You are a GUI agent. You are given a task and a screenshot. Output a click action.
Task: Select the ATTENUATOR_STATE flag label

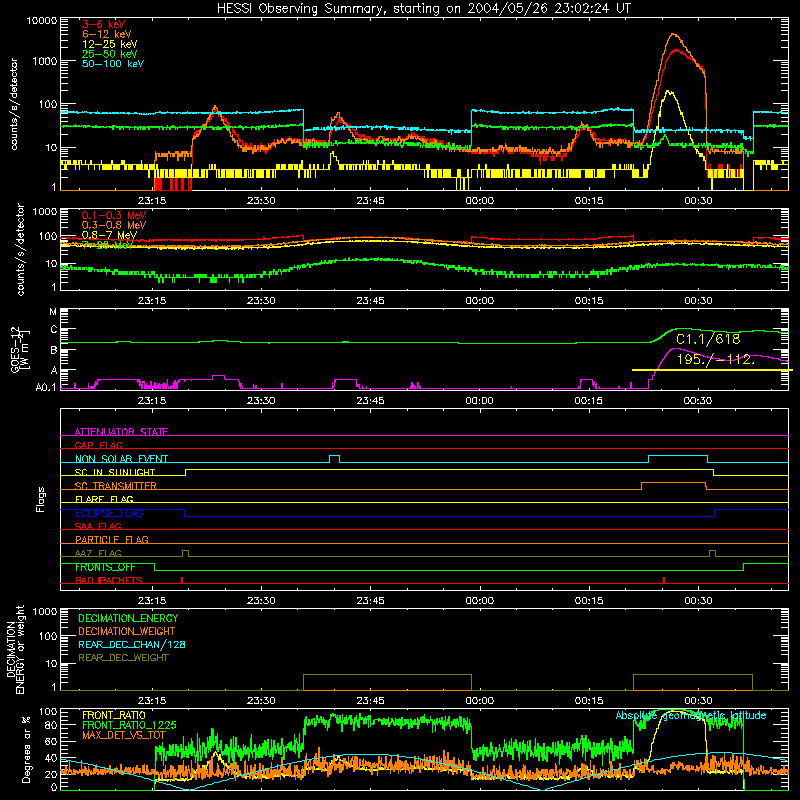tap(121, 432)
